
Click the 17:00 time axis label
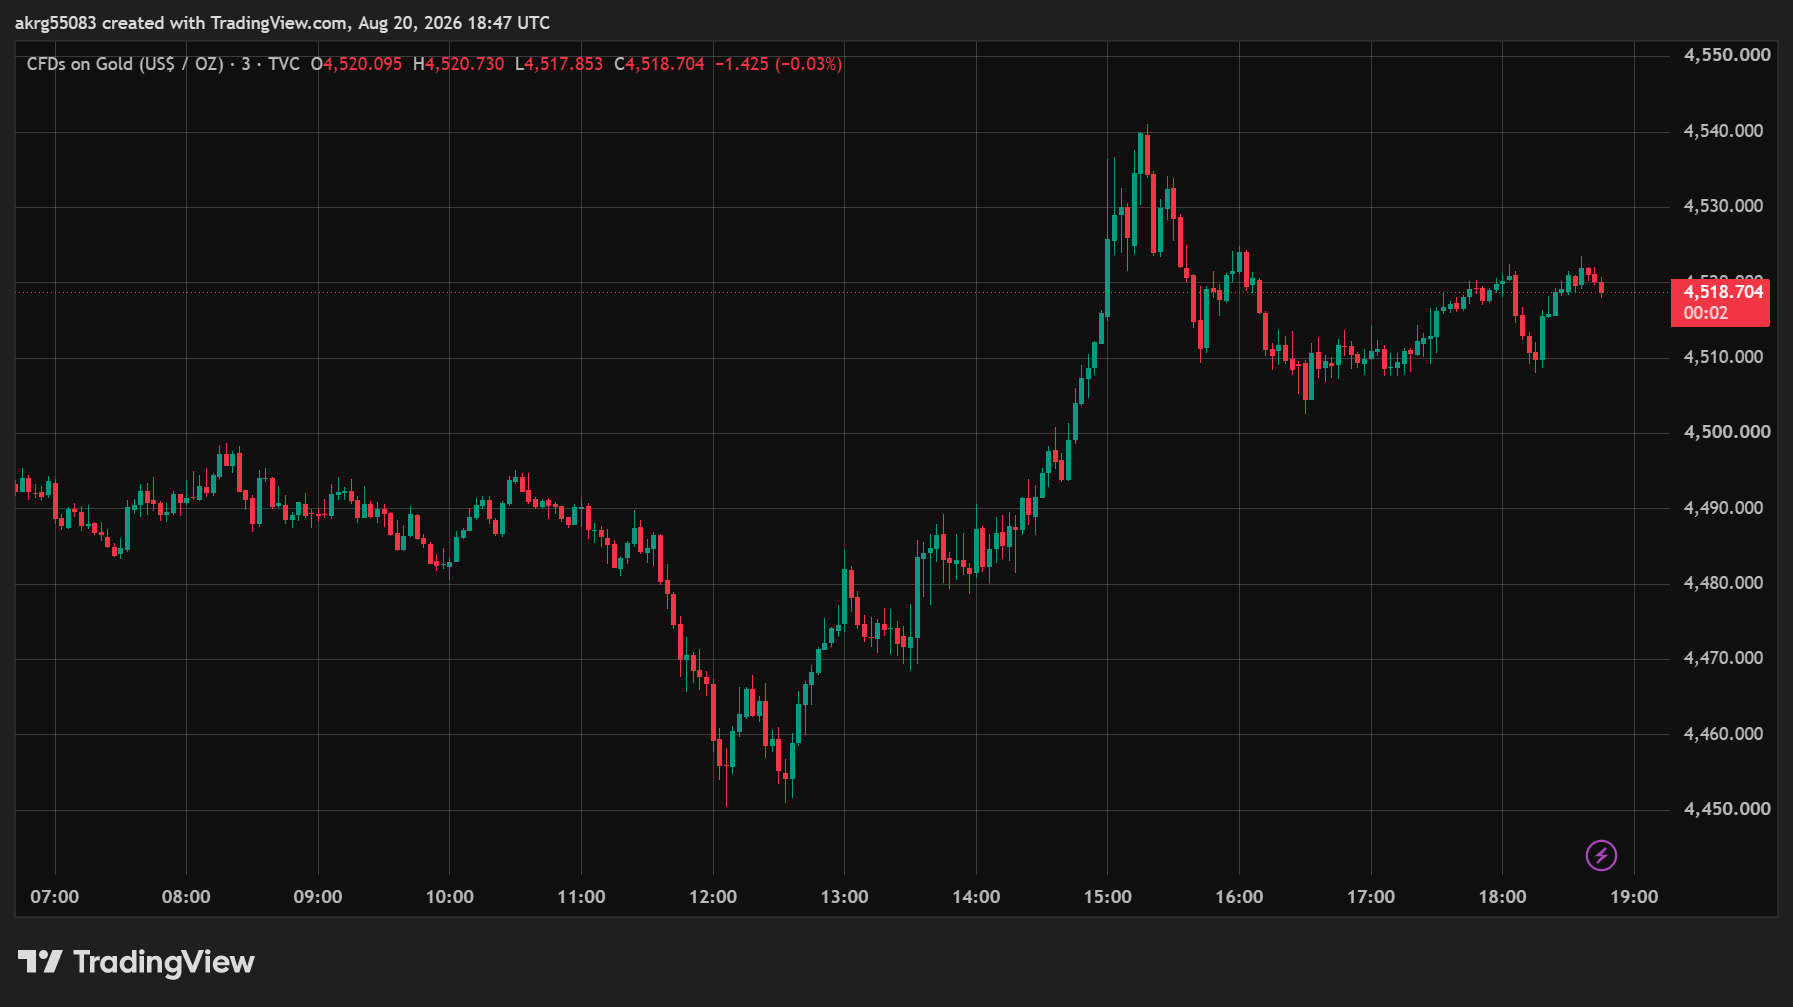[1371, 897]
